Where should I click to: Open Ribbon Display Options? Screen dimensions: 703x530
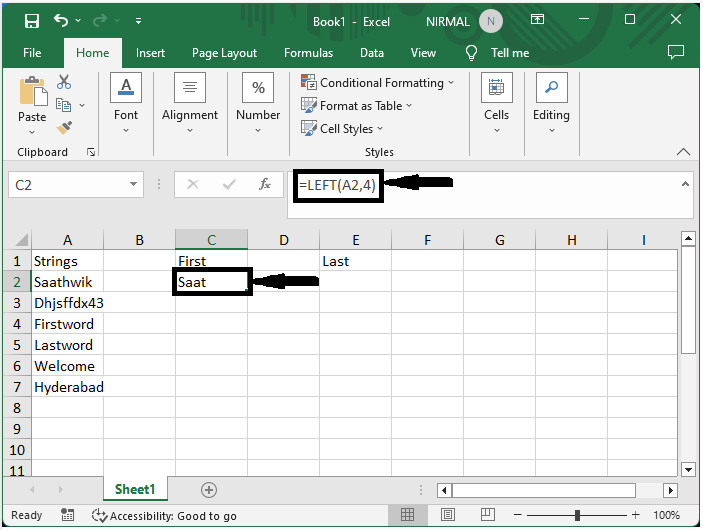click(537, 19)
